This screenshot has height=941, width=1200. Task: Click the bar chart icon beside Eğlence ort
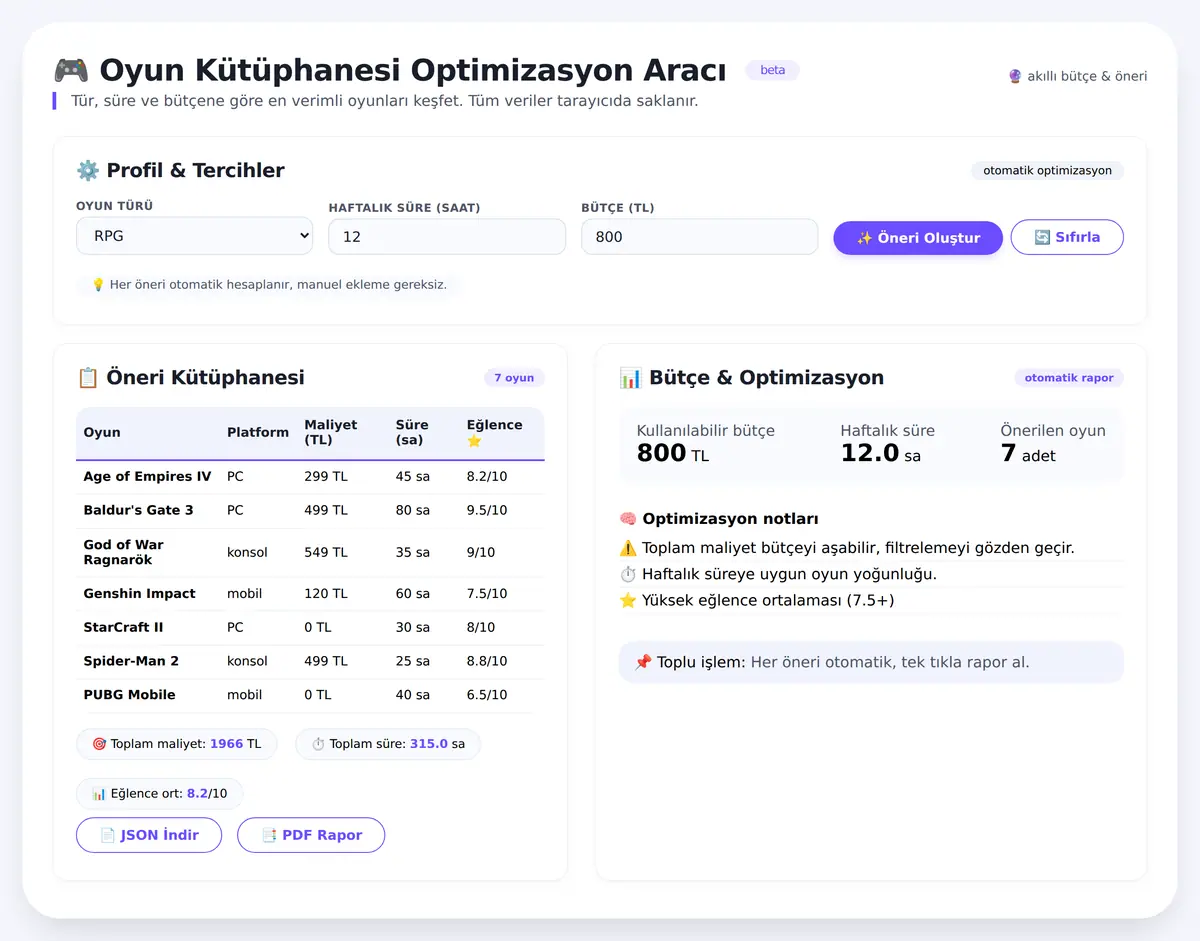[99, 794]
